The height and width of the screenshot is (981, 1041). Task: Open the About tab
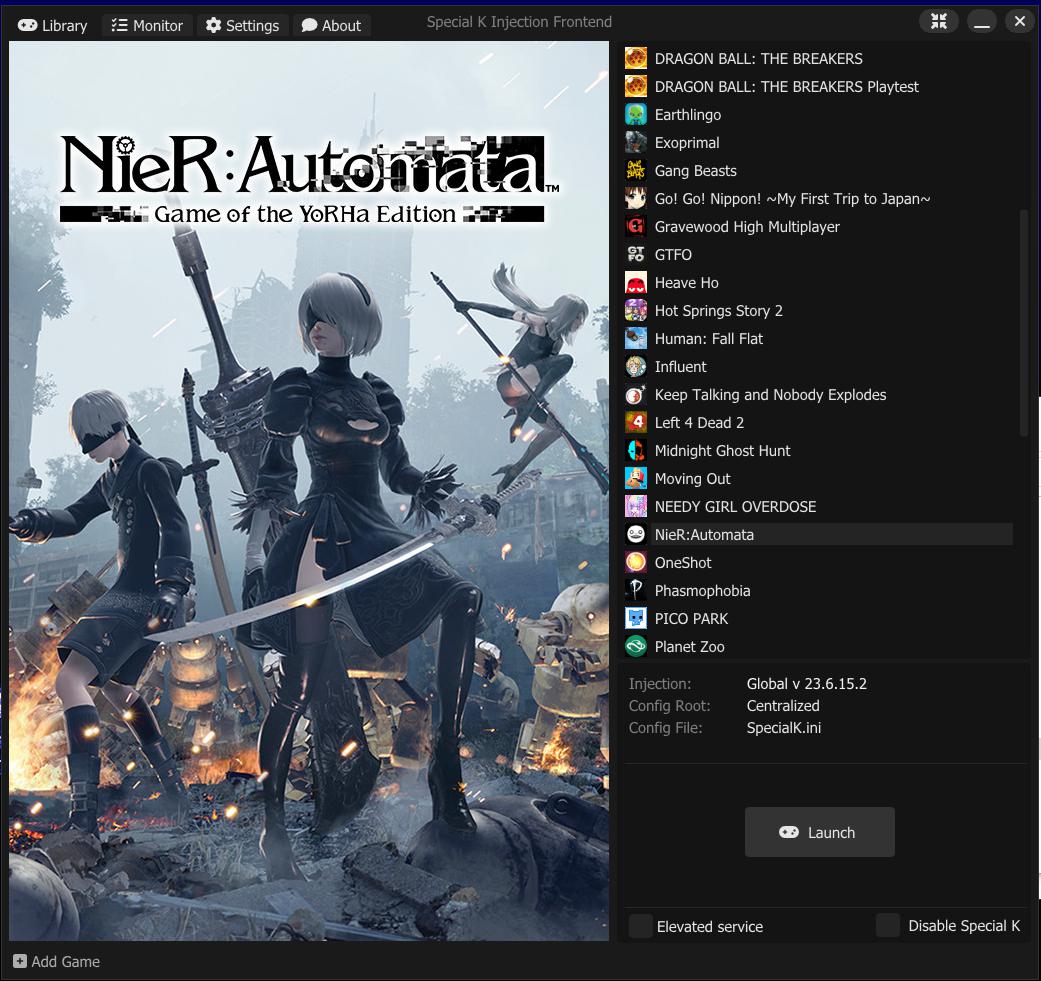[331, 25]
